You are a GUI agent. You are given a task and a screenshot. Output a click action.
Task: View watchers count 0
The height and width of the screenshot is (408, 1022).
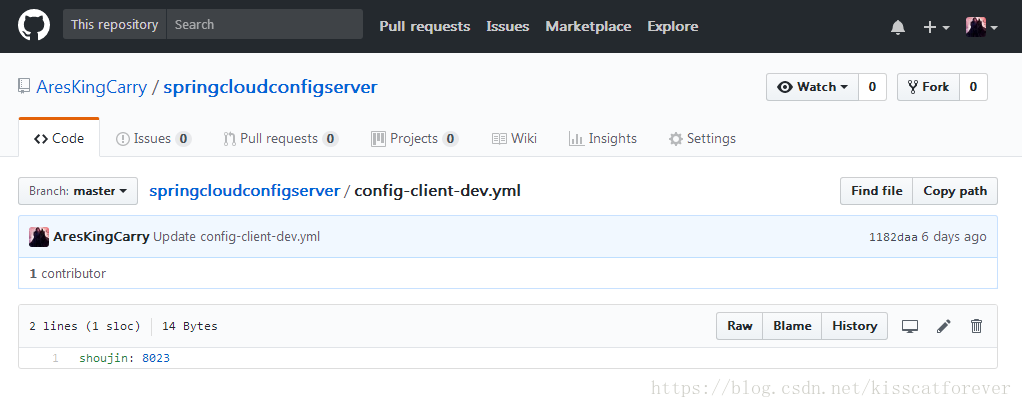click(873, 87)
